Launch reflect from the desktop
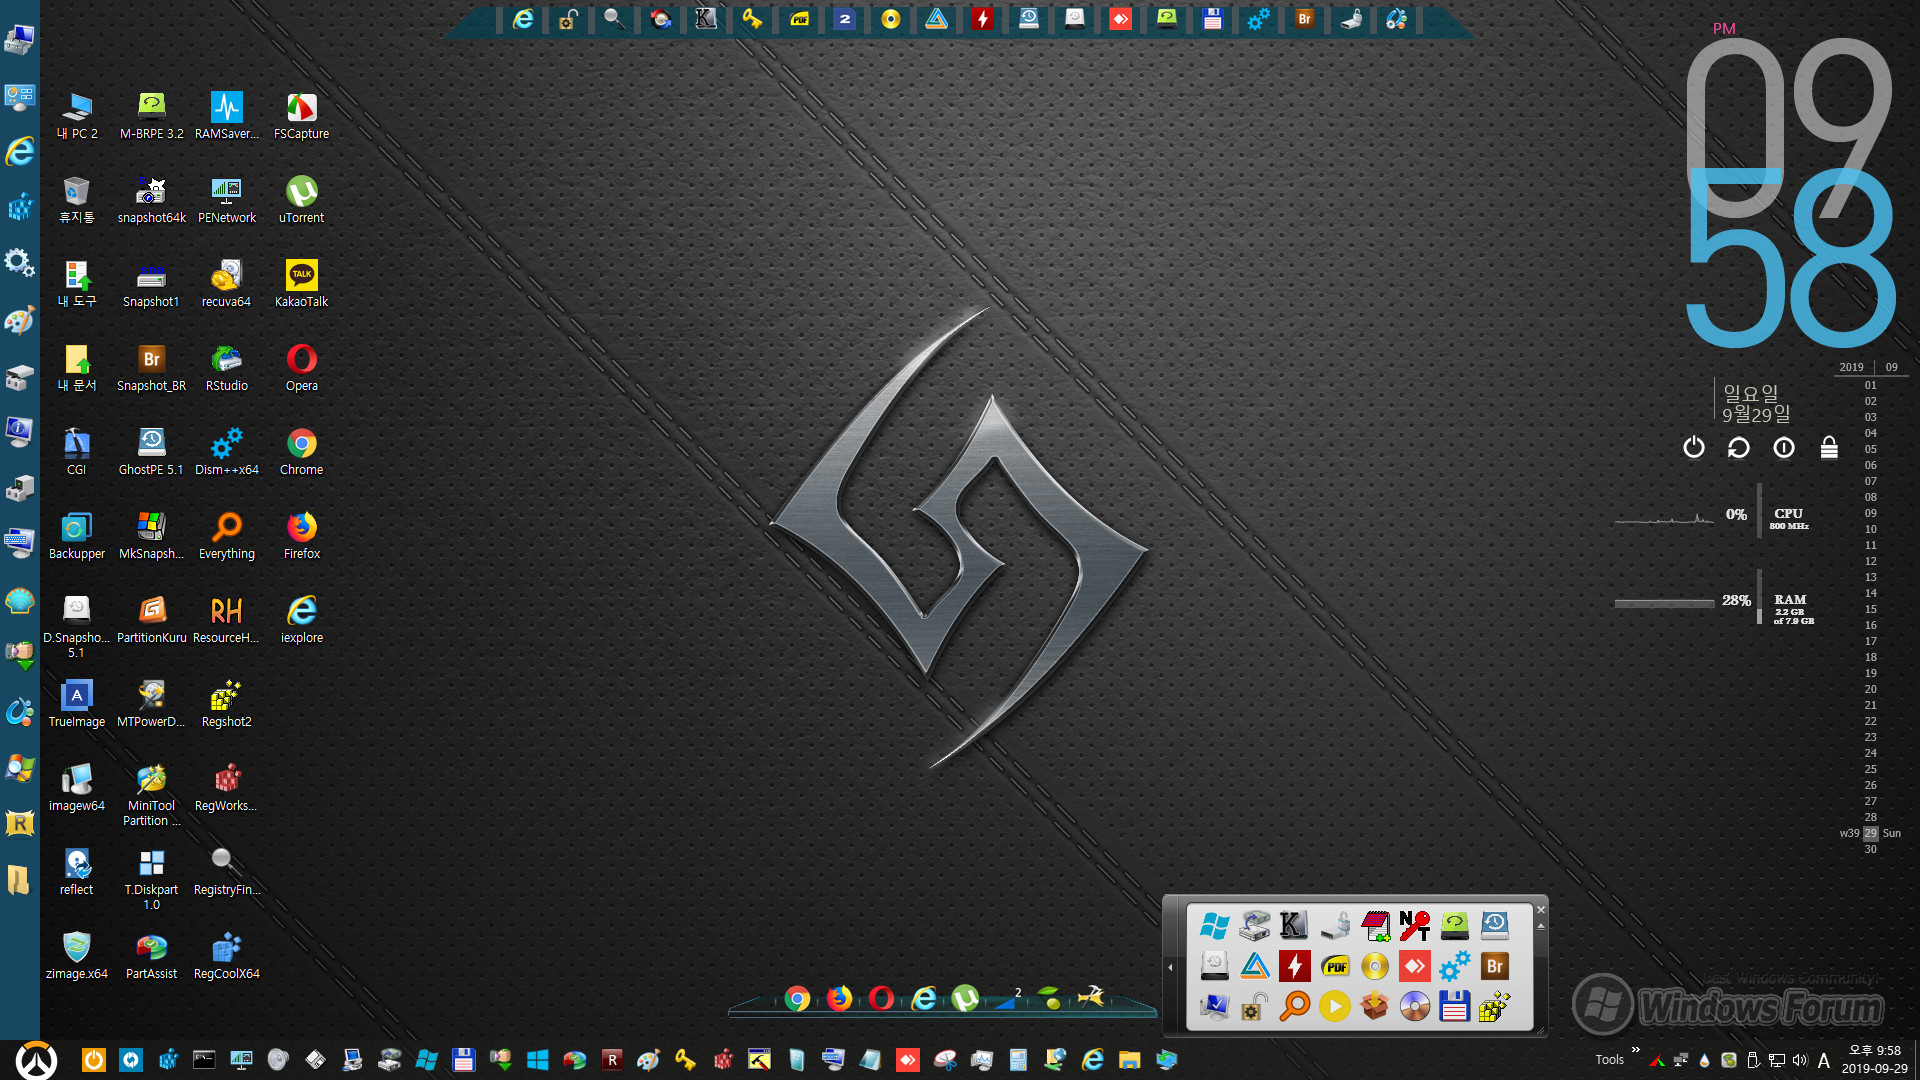Viewport: 1920px width, 1080px height. [77, 871]
